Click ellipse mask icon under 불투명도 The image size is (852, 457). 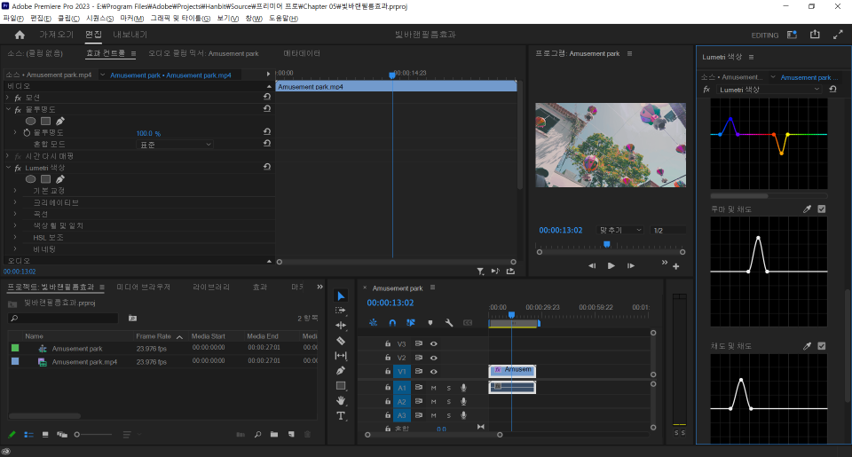coord(31,121)
